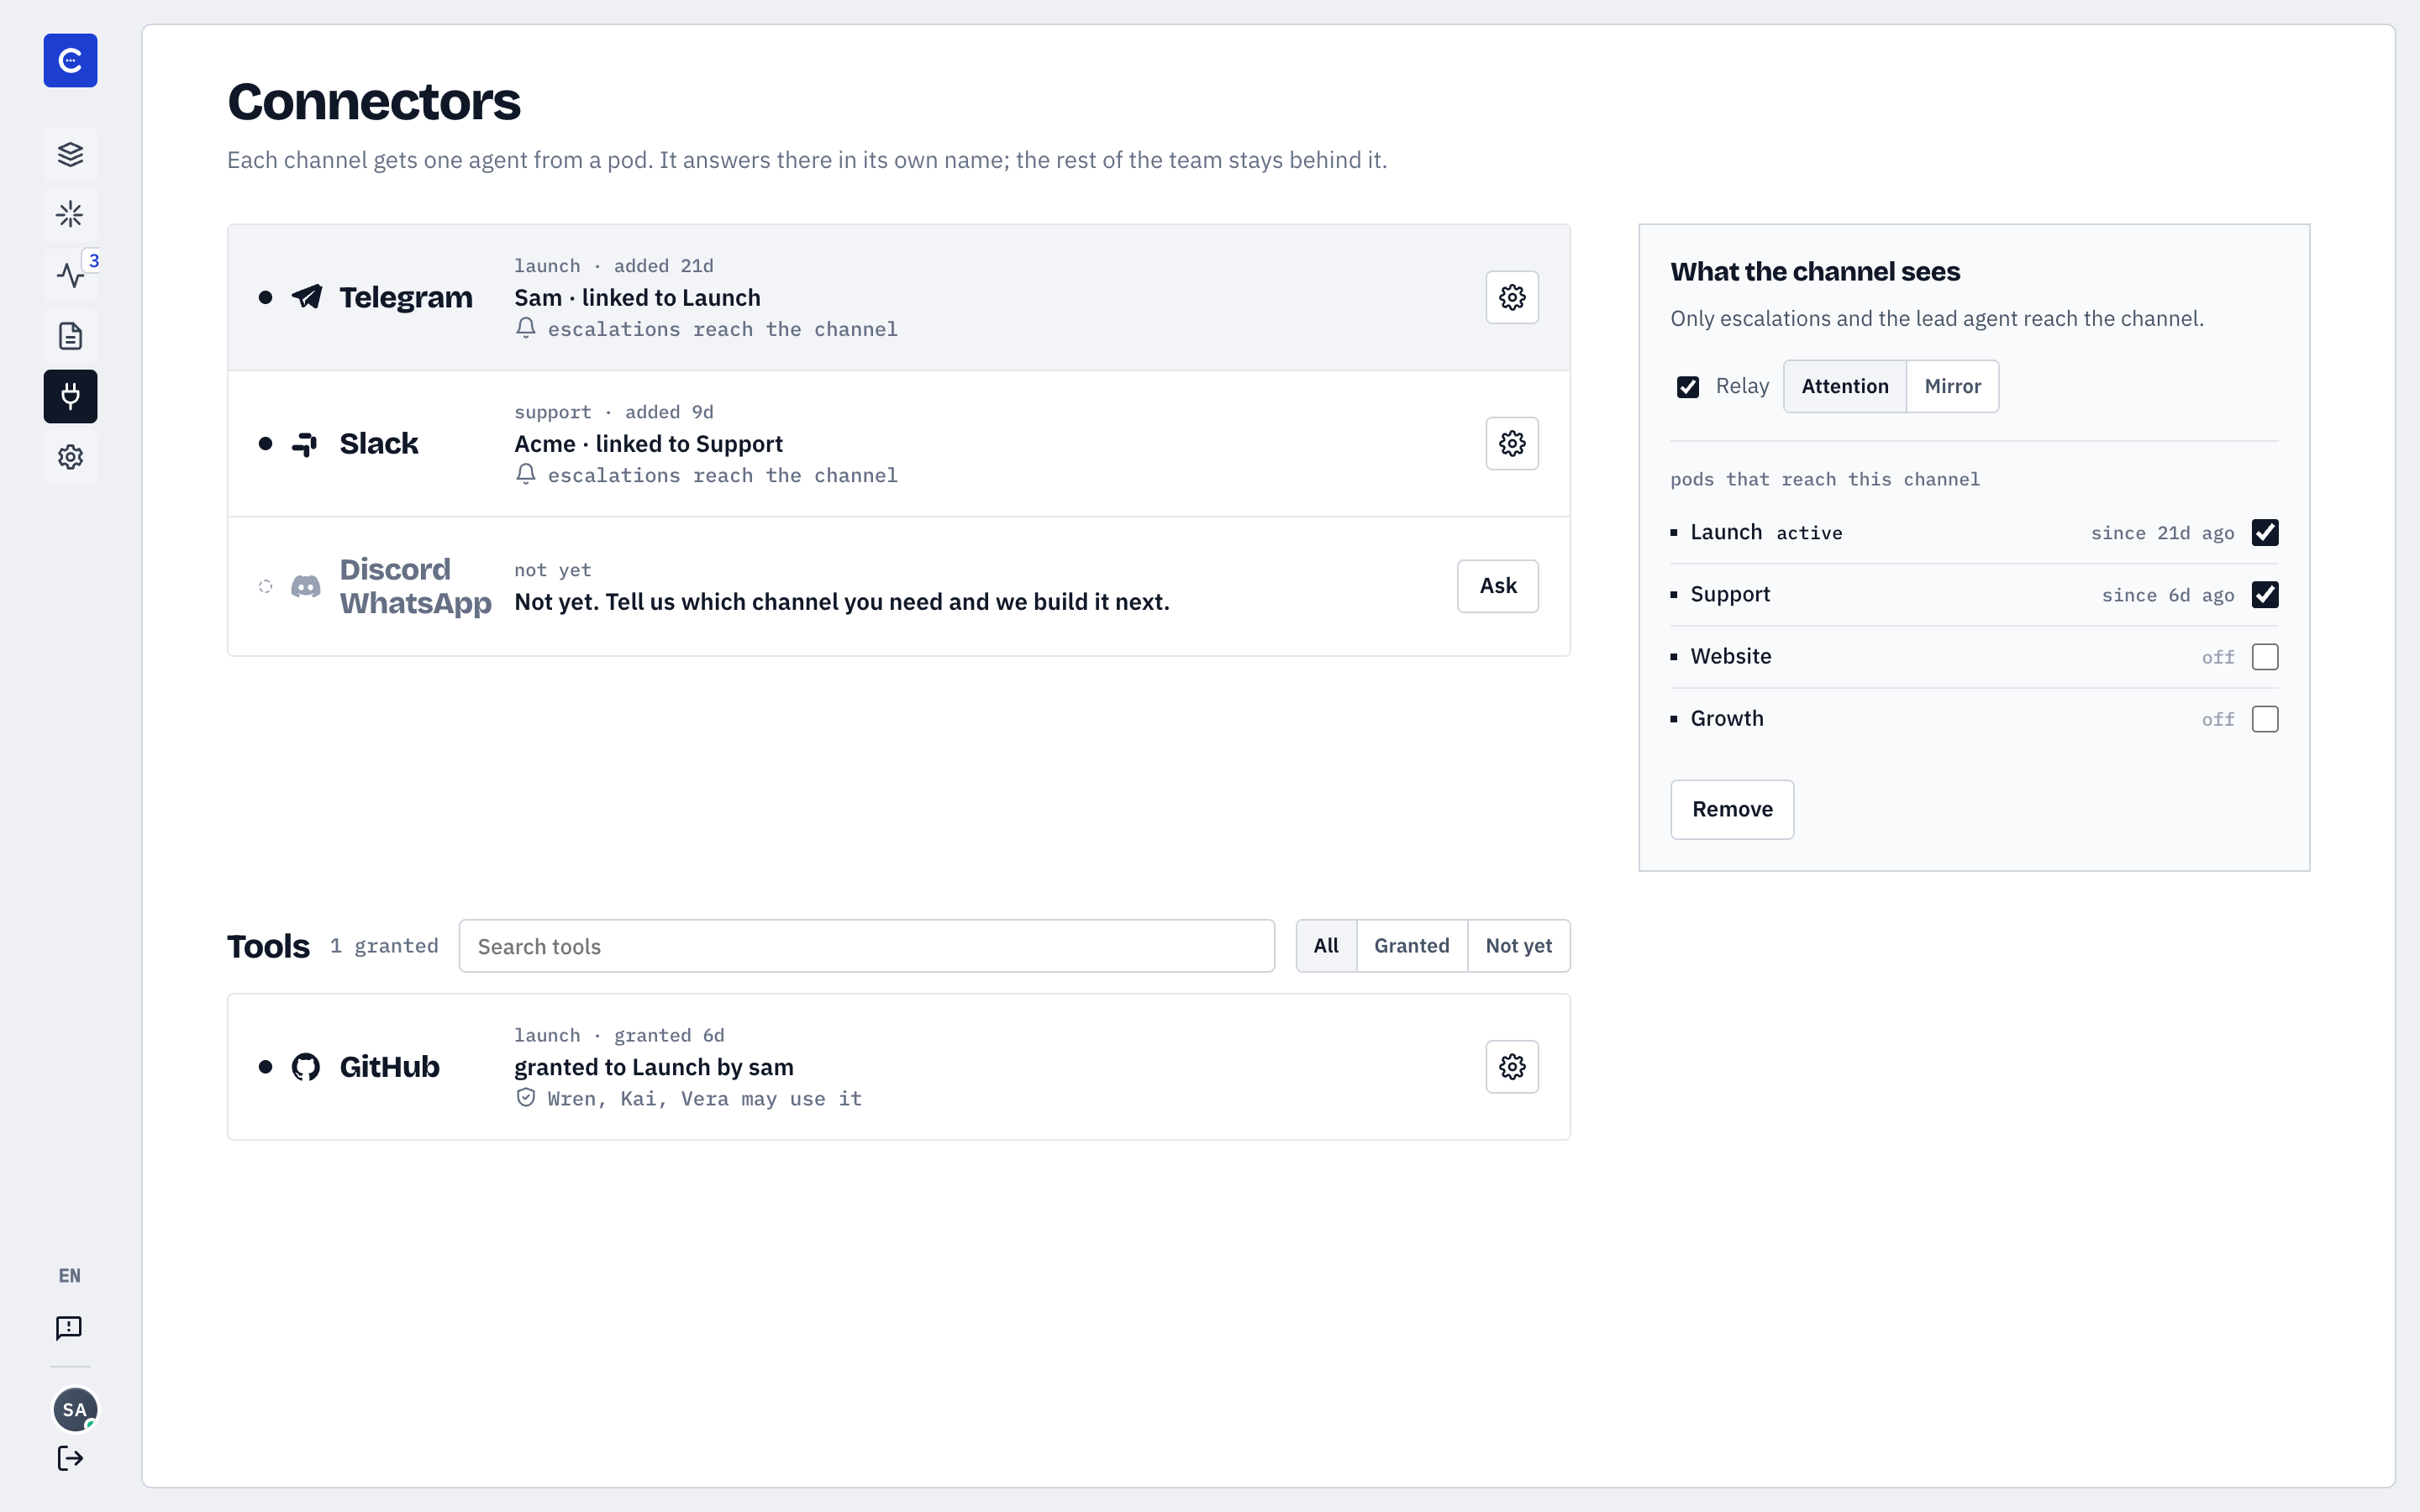2420x1512 pixels.
Task: Open GitHub tool settings gear
Action: pyautogui.click(x=1512, y=1066)
